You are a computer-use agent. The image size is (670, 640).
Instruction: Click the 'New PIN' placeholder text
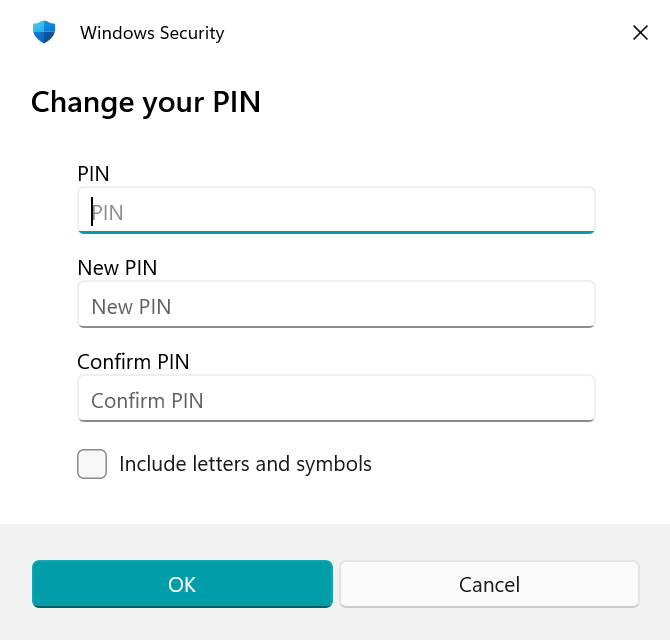pyautogui.click(x=131, y=306)
